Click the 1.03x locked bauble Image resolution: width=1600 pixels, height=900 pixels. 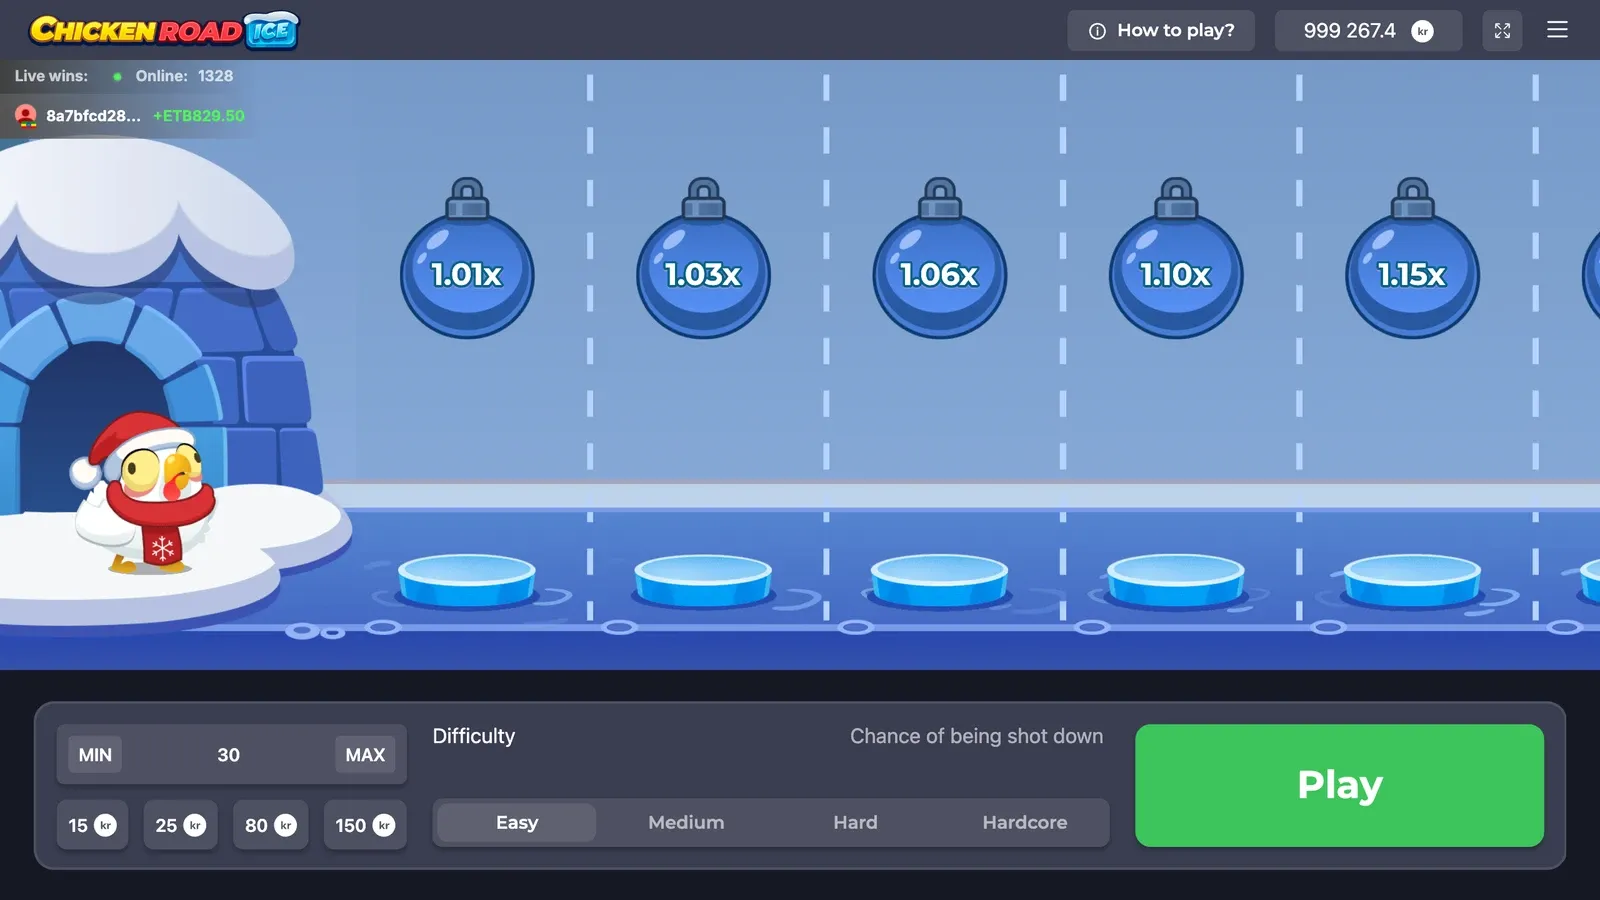[x=703, y=258]
